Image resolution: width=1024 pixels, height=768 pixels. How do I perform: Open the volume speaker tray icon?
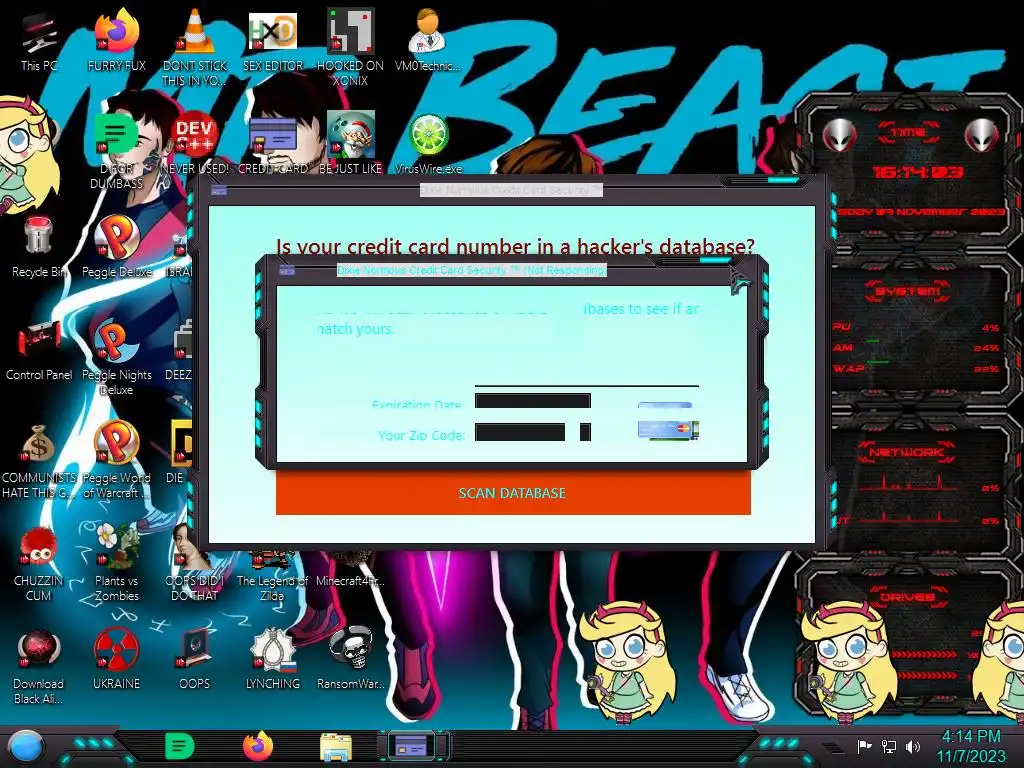tap(913, 746)
